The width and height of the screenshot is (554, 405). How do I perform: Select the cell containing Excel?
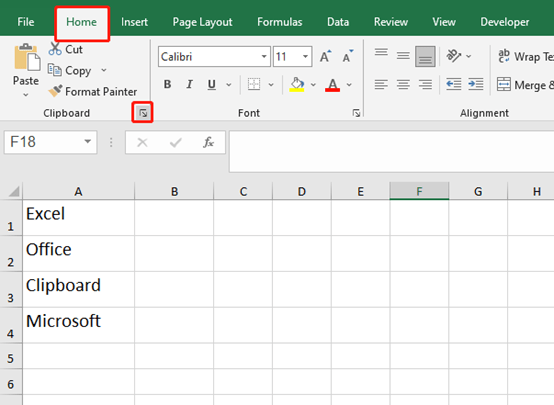(x=78, y=218)
